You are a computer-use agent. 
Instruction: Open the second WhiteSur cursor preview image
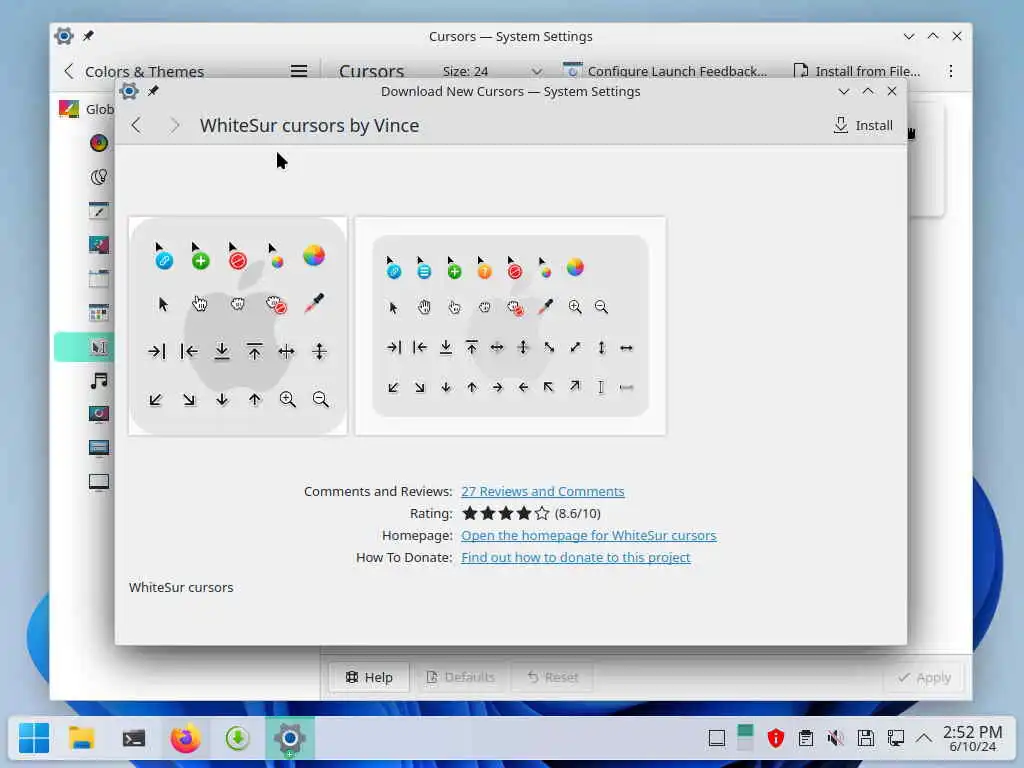[510, 326]
